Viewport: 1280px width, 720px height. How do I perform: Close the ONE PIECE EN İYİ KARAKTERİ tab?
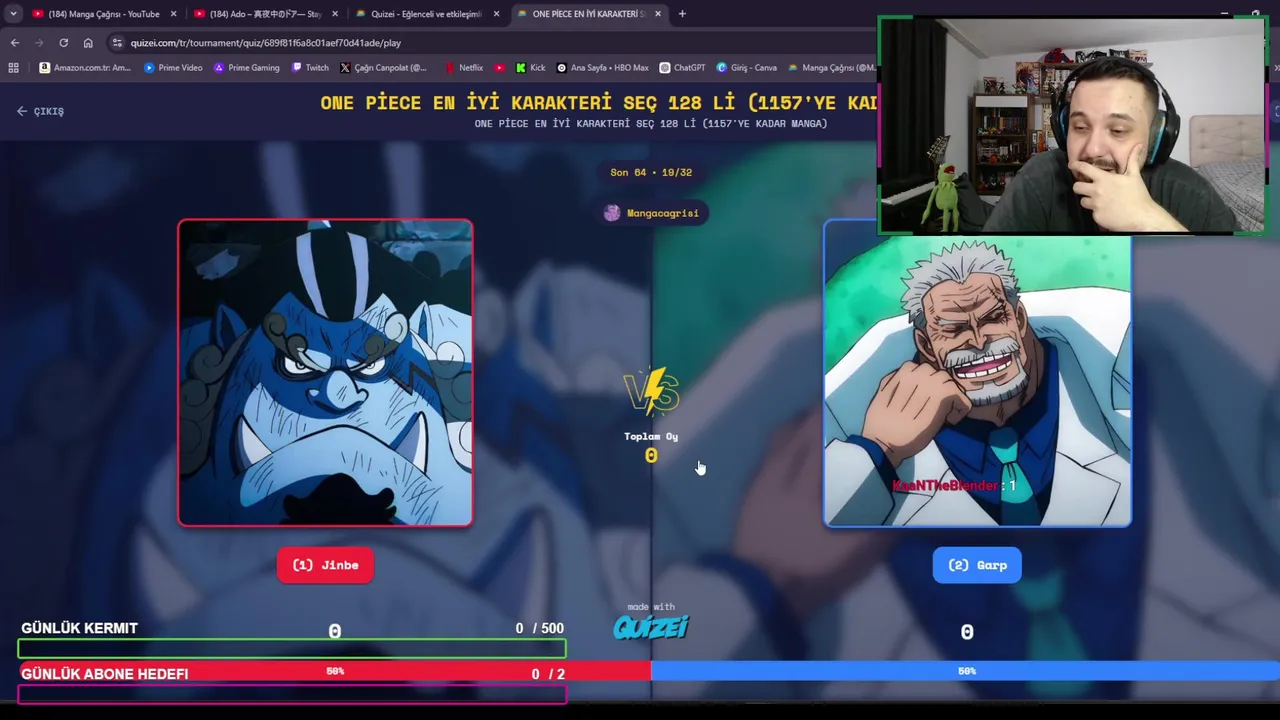[x=659, y=14]
